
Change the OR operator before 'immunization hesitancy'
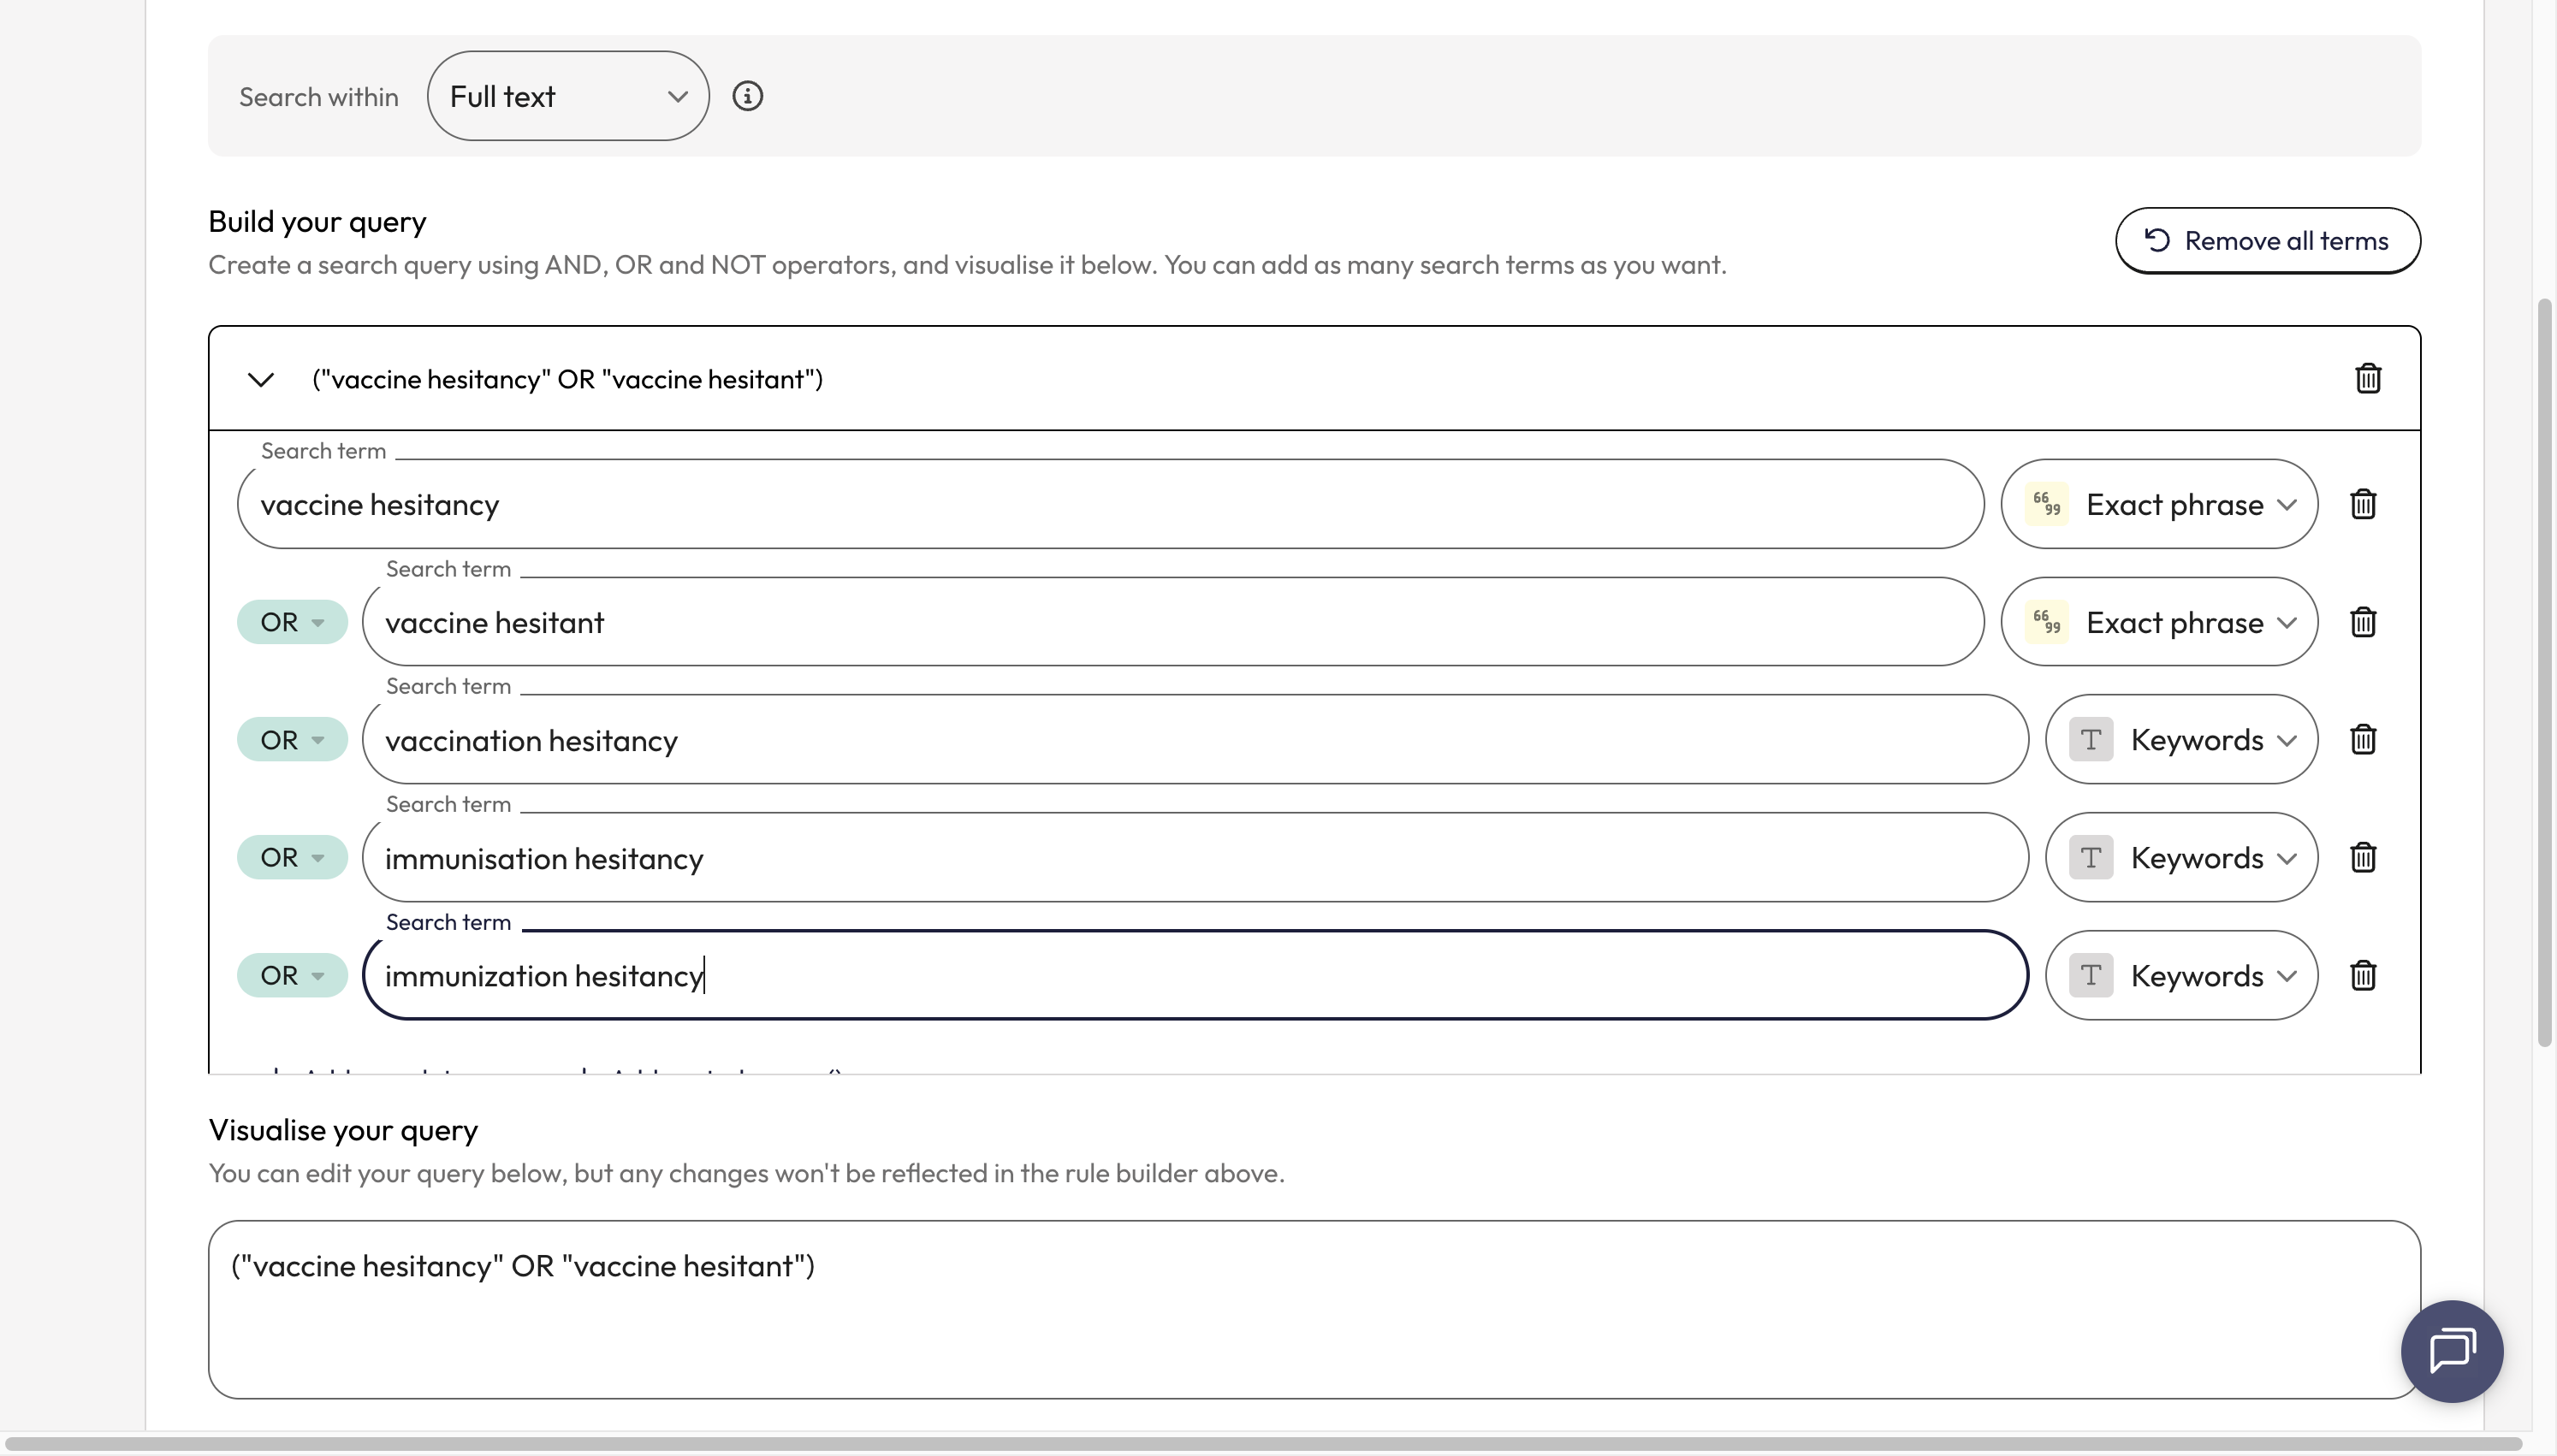(292, 975)
